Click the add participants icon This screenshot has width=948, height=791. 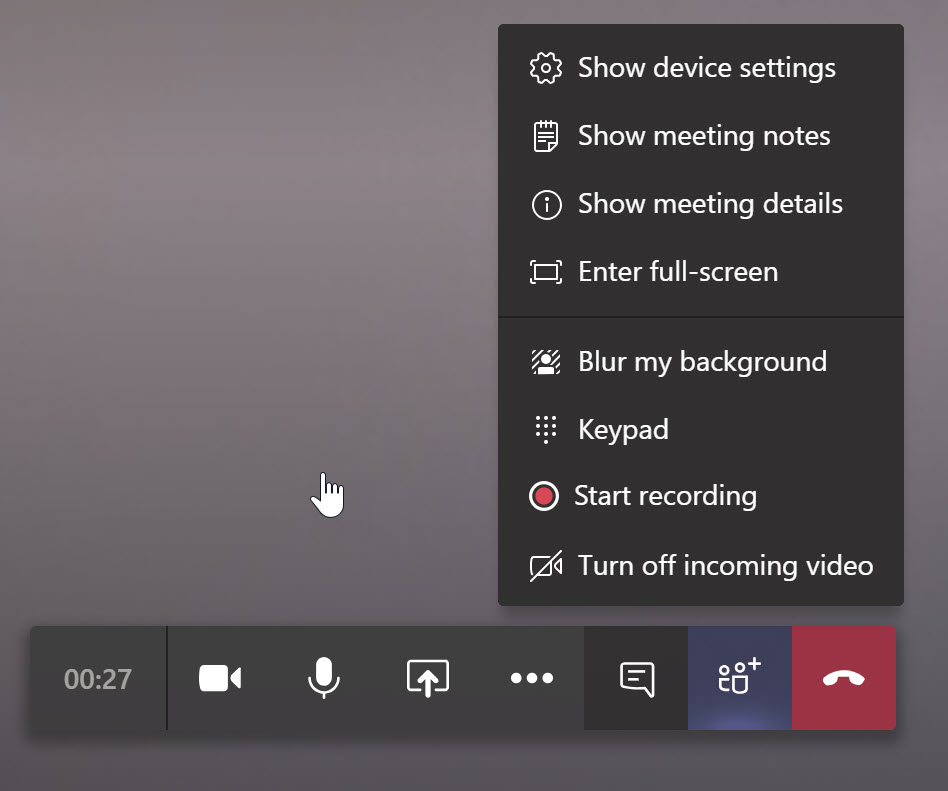pos(739,678)
